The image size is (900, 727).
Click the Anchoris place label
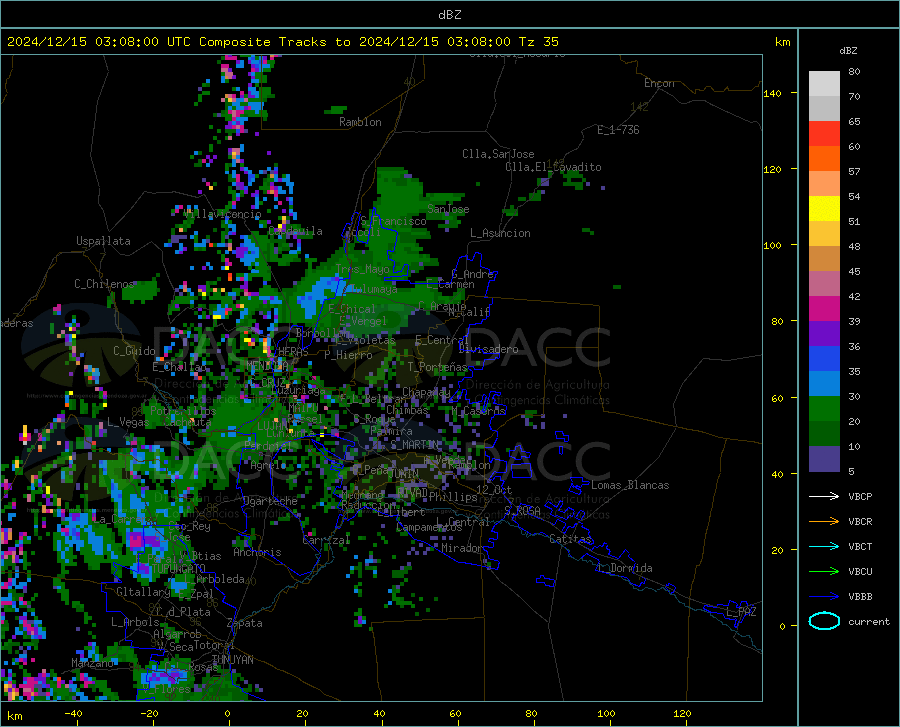(257, 553)
